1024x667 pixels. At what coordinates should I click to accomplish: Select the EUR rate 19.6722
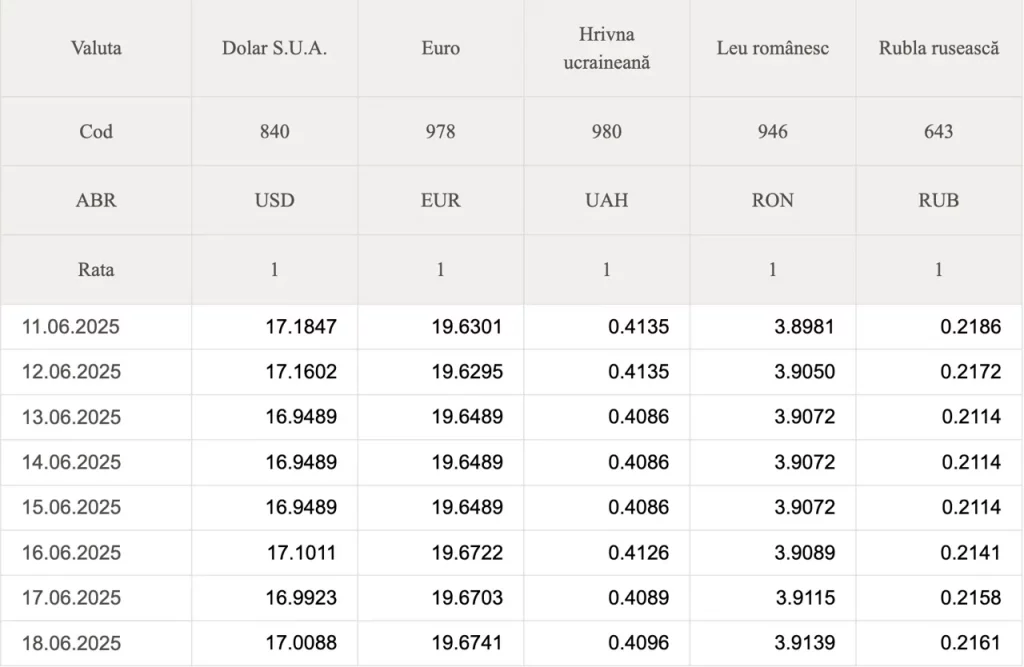(x=467, y=553)
